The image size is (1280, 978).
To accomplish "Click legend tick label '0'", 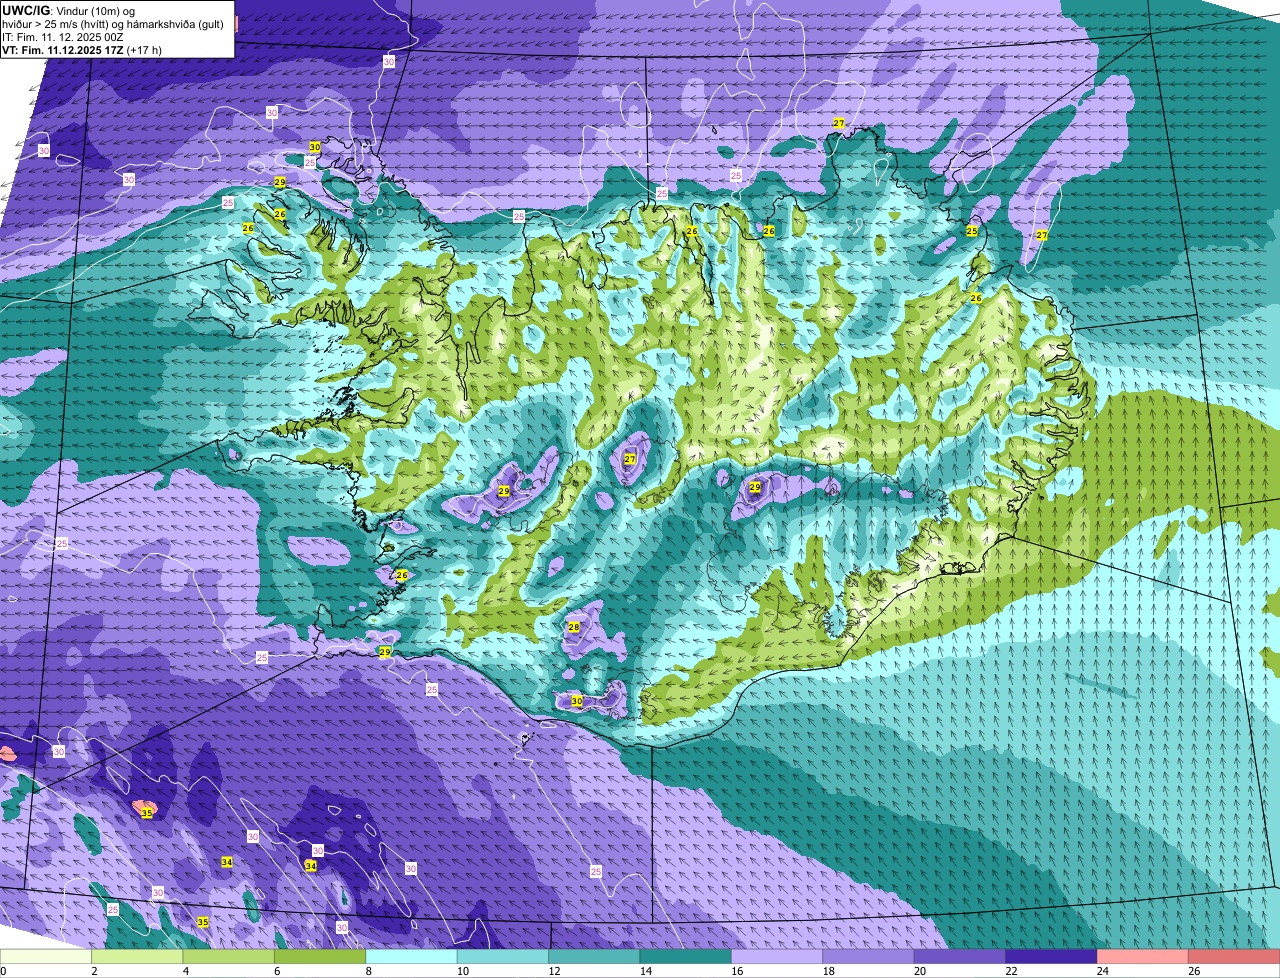I will tap(3, 971).
